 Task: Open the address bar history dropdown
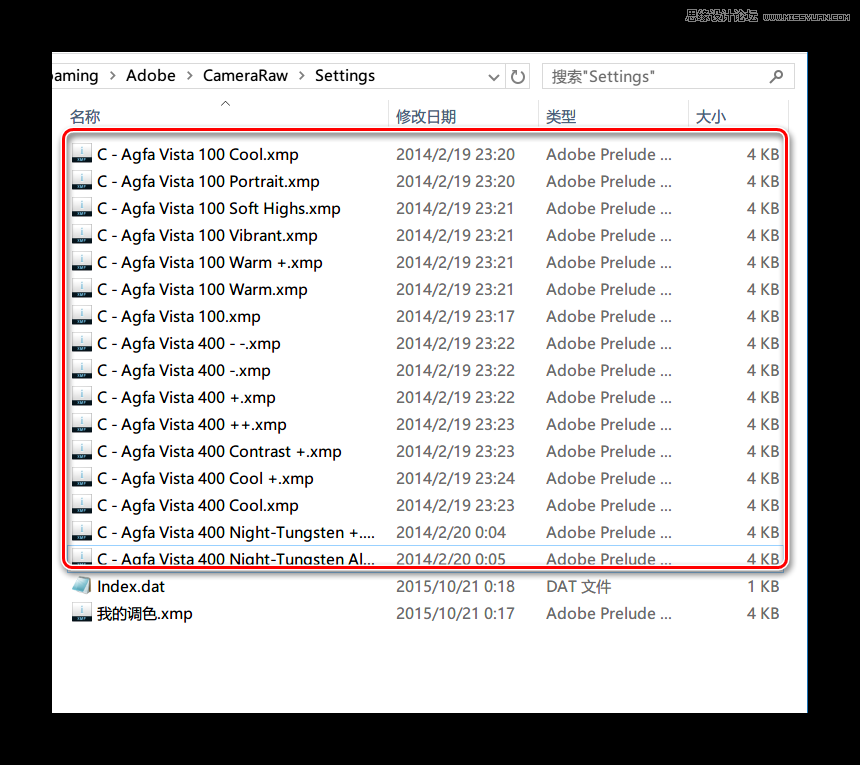click(x=494, y=77)
